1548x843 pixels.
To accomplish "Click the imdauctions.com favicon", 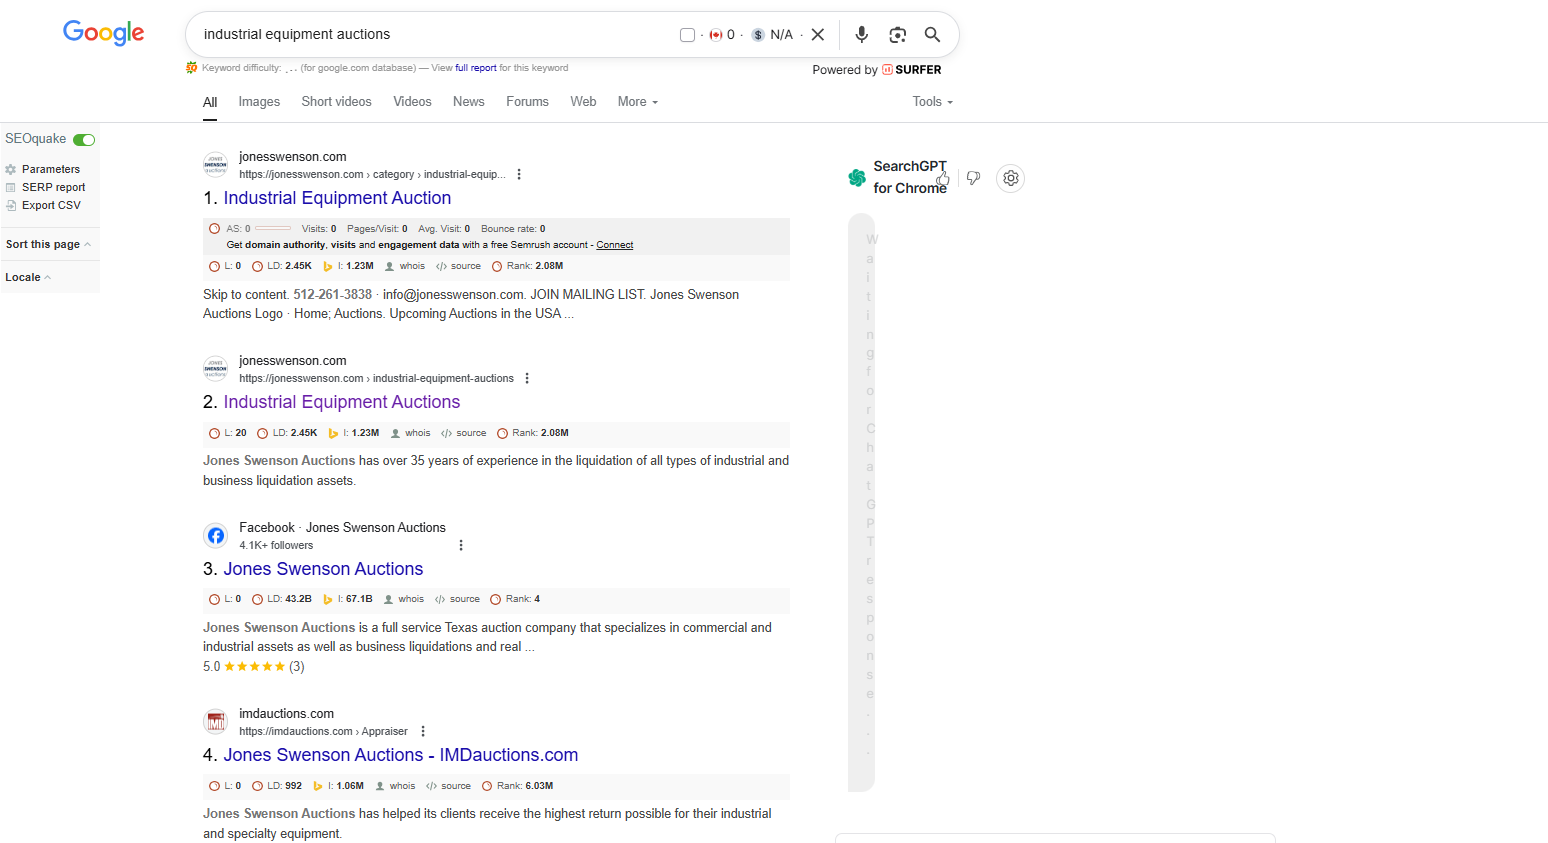I will [216, 722].
